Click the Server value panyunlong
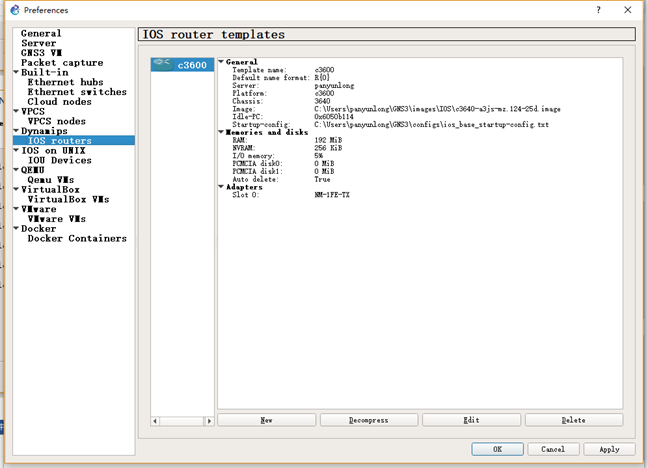 pos(334,86)
